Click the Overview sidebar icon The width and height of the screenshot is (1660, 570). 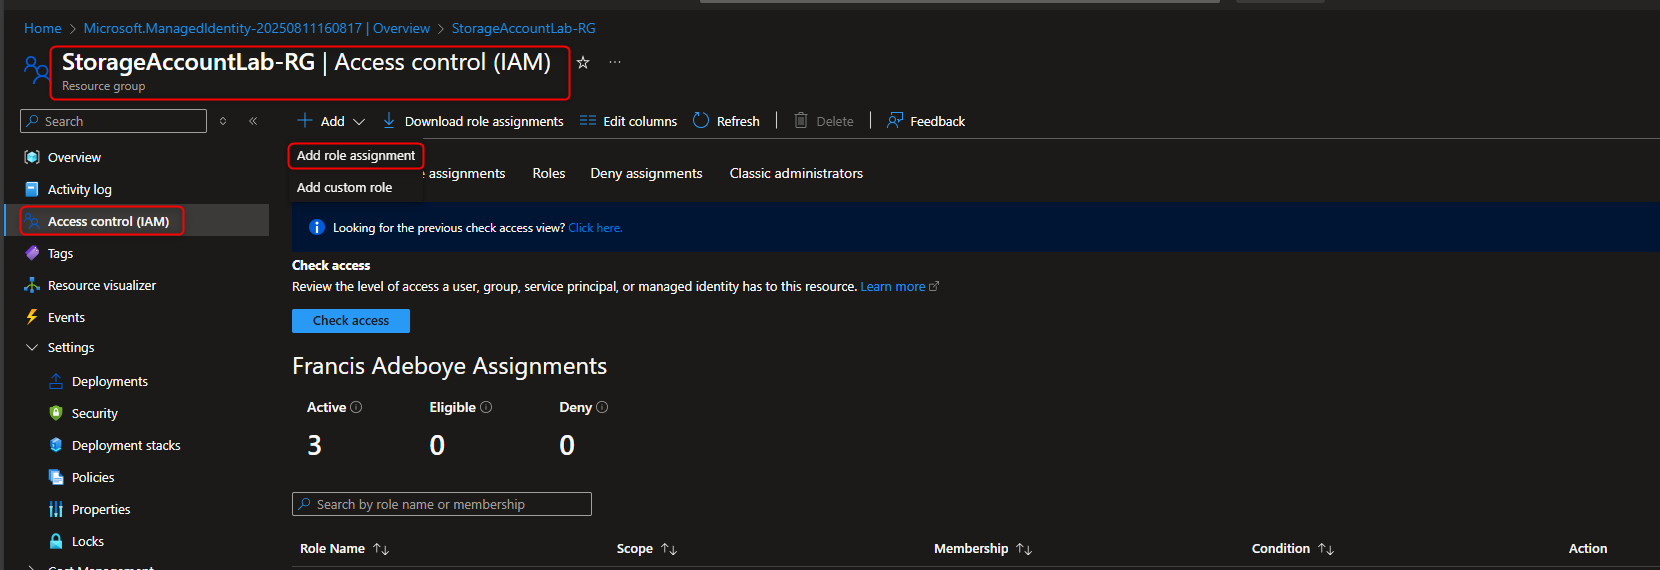point(32,157)
